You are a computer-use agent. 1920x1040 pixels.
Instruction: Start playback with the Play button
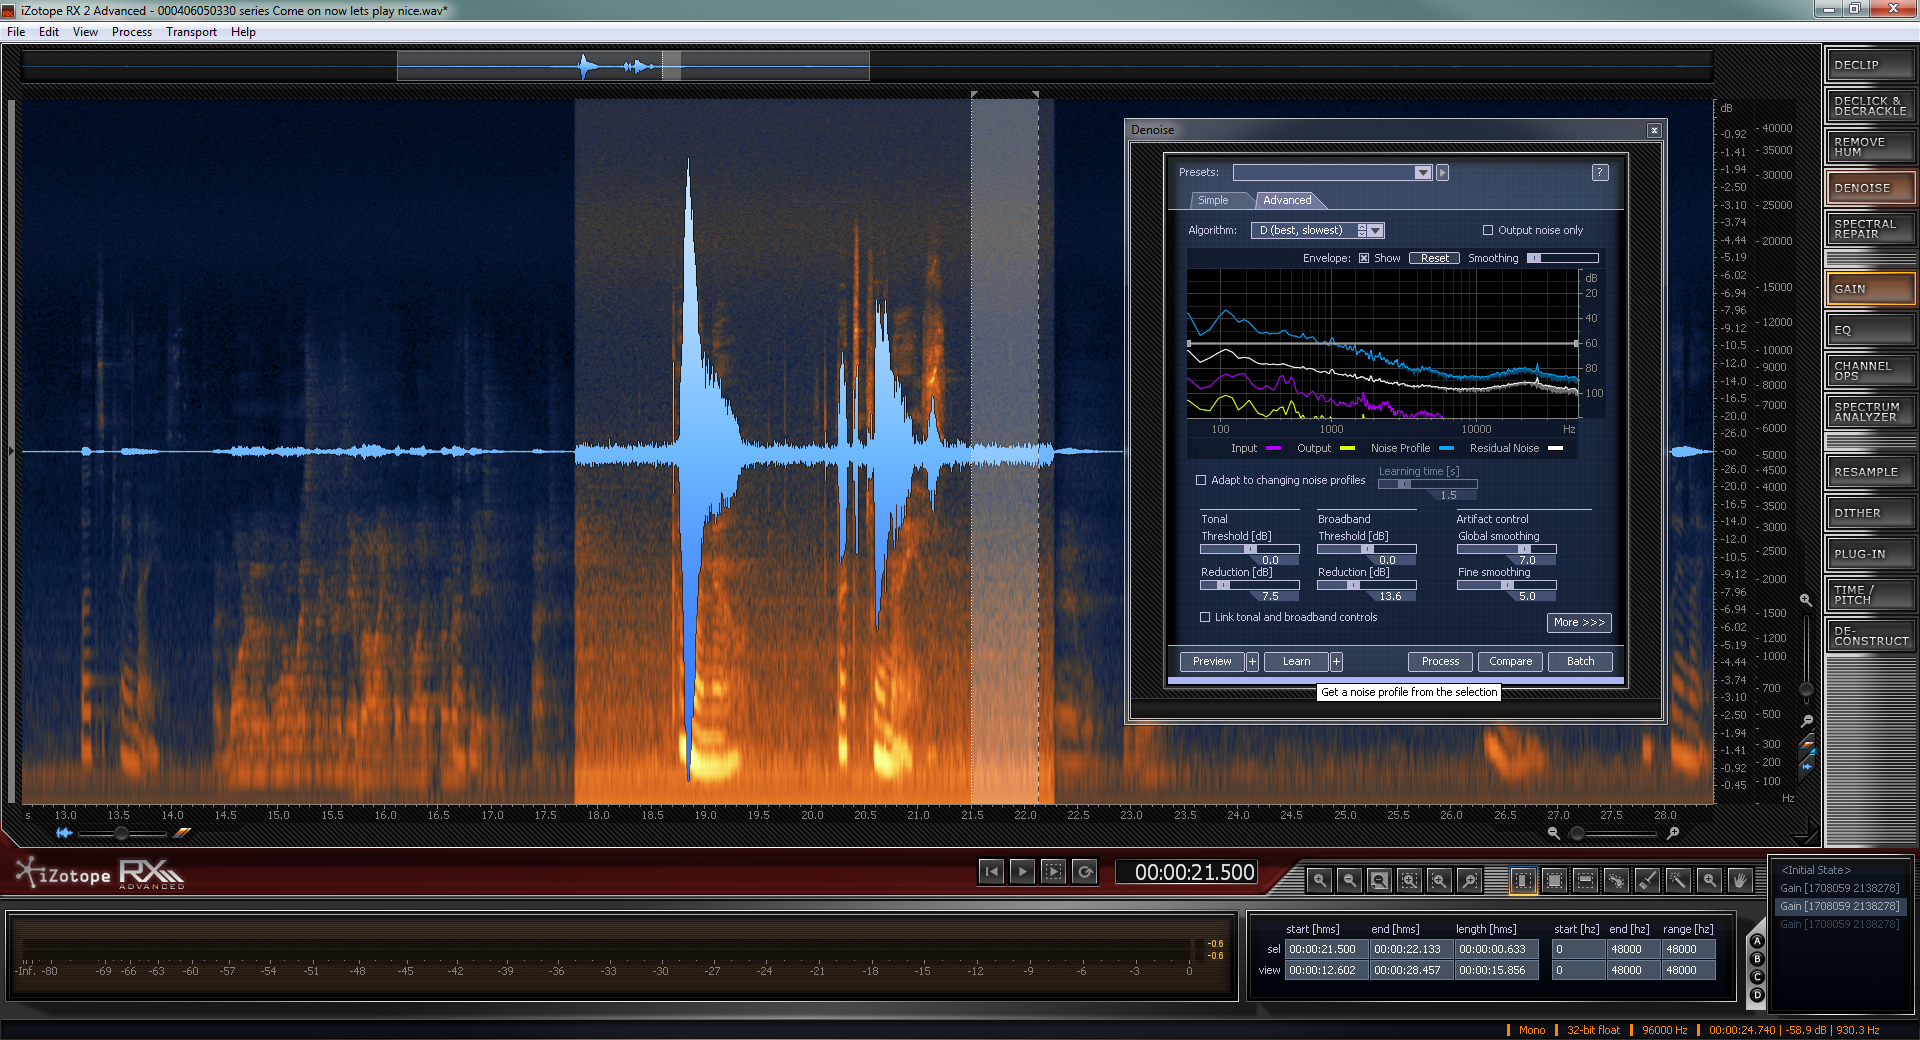point(1022,872)
